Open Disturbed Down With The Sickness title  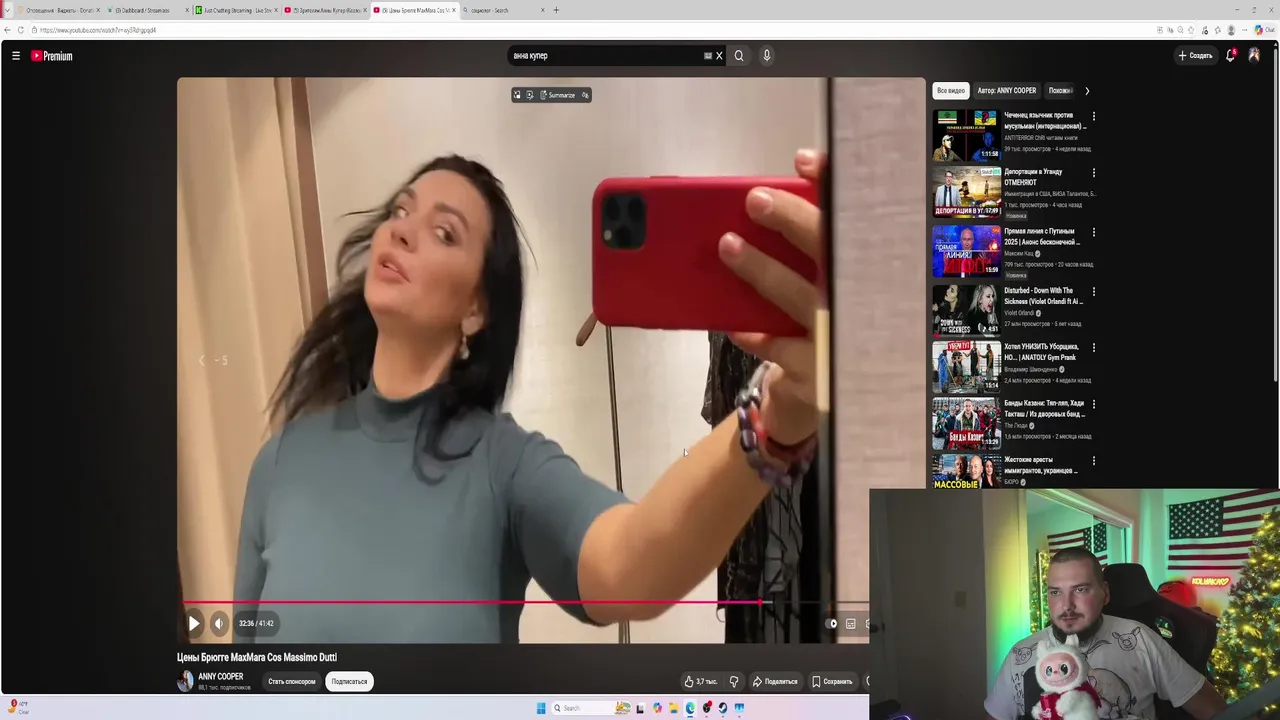(x=1043, y=296)
